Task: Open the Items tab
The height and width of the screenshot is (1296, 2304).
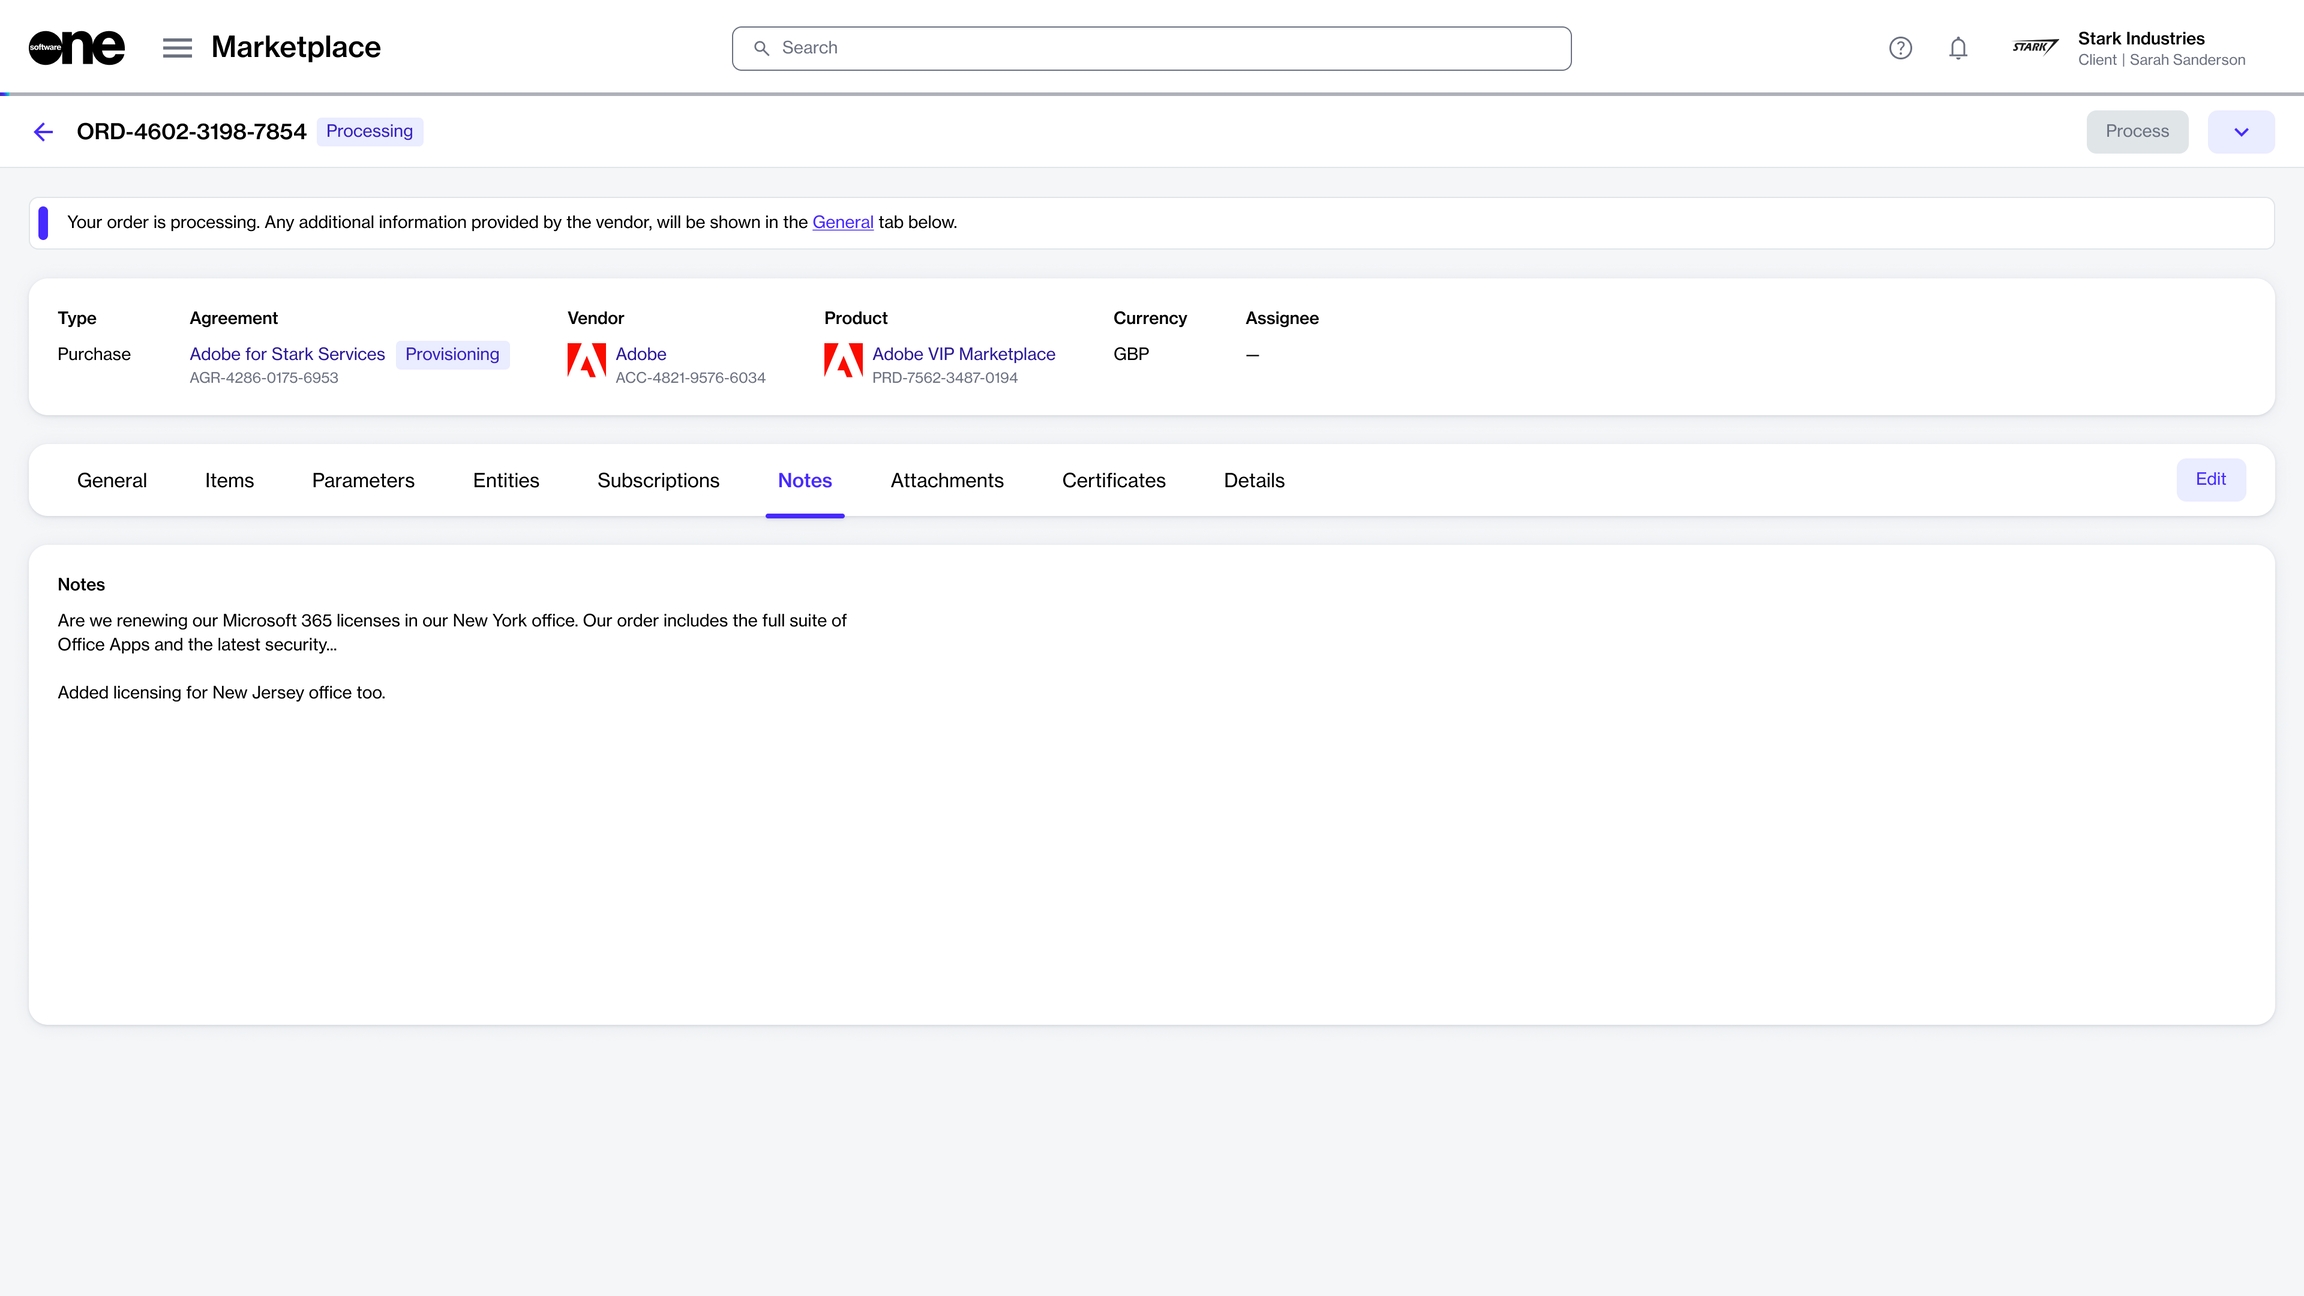Action: point(229,480)
